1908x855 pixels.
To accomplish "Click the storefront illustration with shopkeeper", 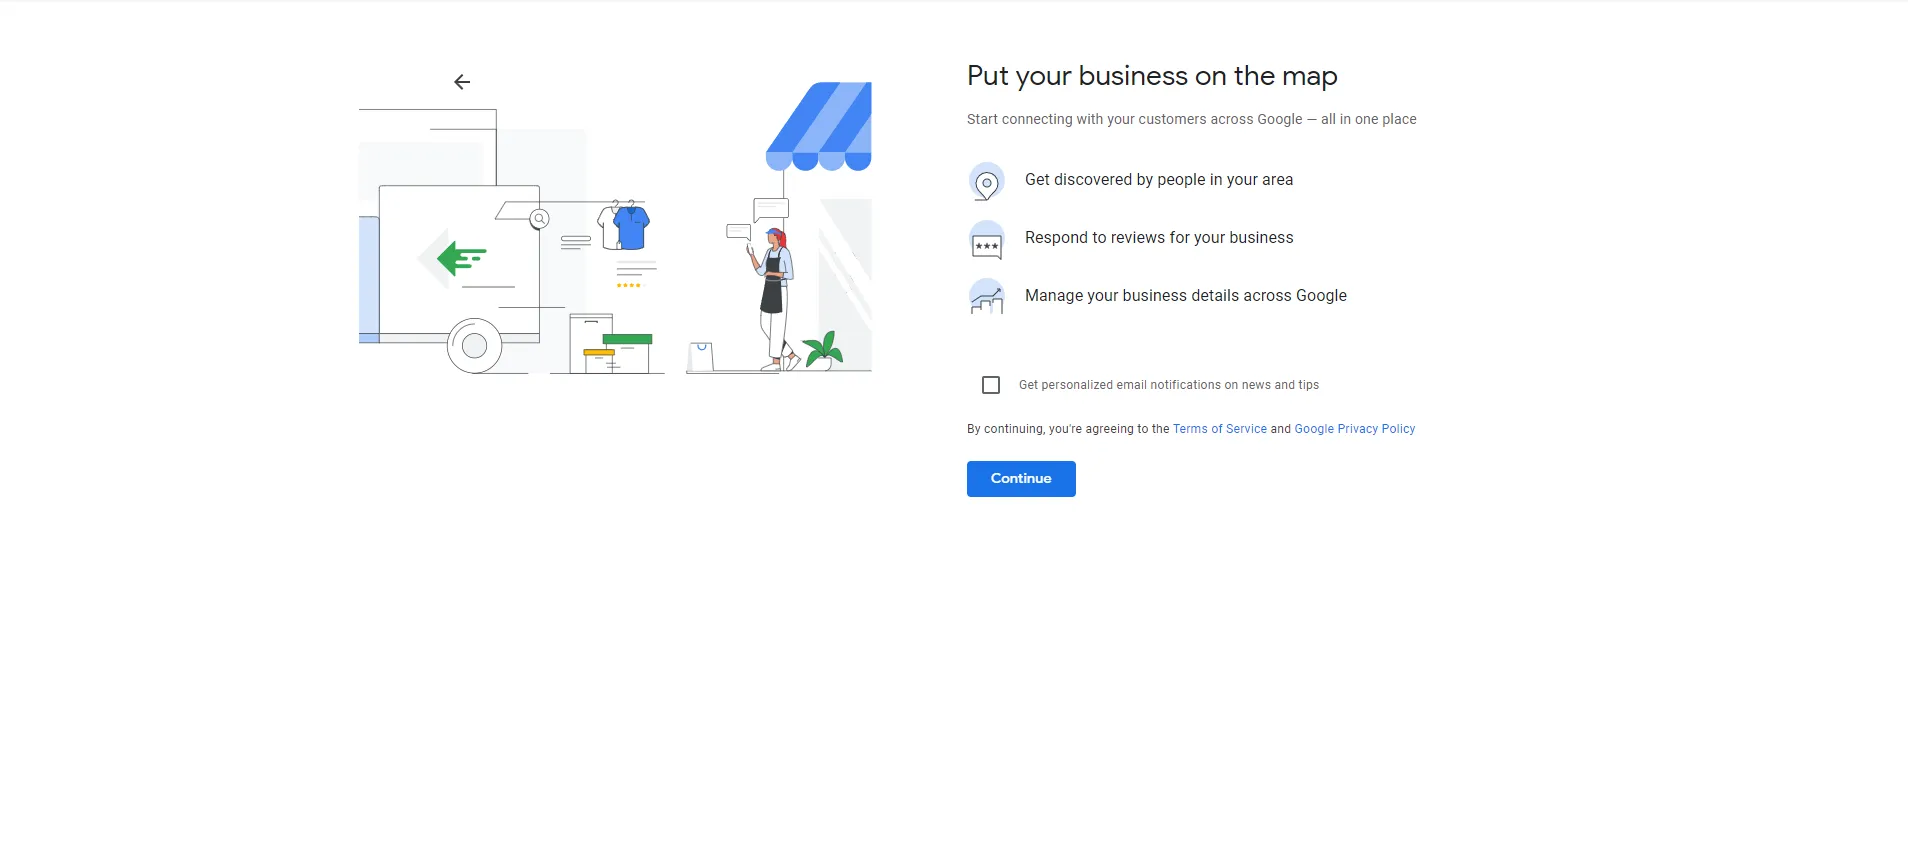I will point(779,228).
